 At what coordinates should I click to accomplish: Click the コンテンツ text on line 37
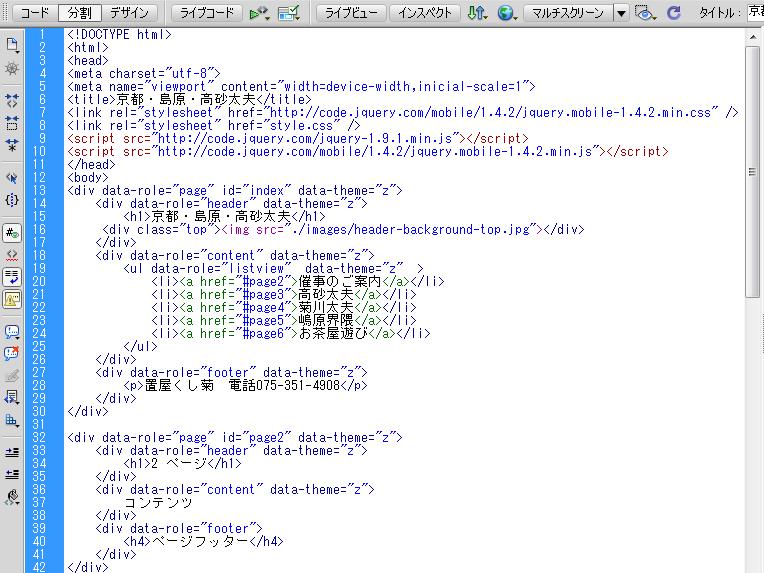(x=158, y=502)
